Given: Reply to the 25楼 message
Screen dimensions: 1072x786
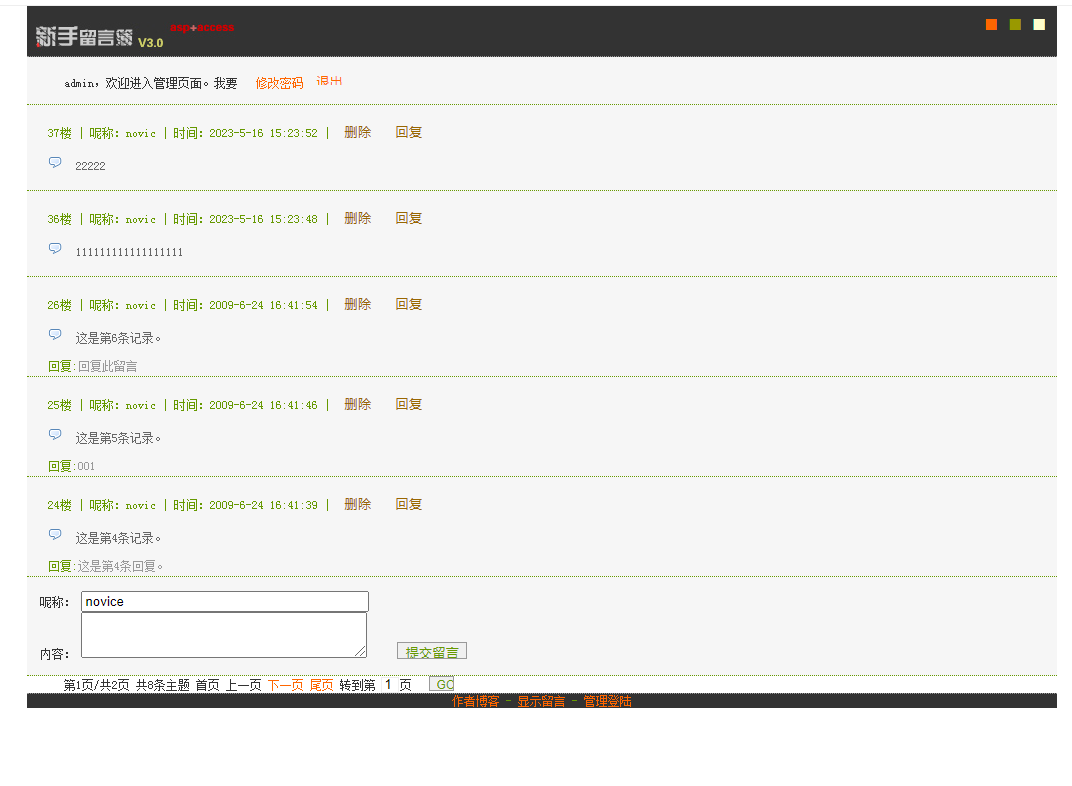Looking at the screenshot, I should point(409,404).
